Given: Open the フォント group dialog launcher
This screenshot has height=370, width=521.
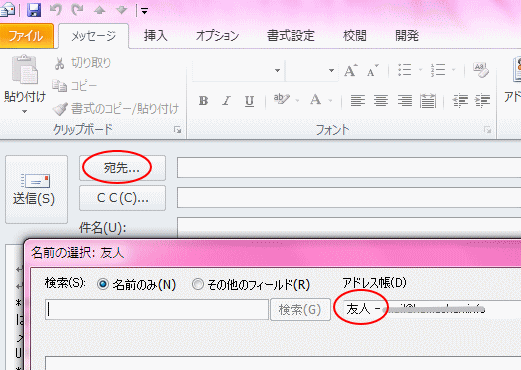Looking at the screenshot, I should [488, 130].
